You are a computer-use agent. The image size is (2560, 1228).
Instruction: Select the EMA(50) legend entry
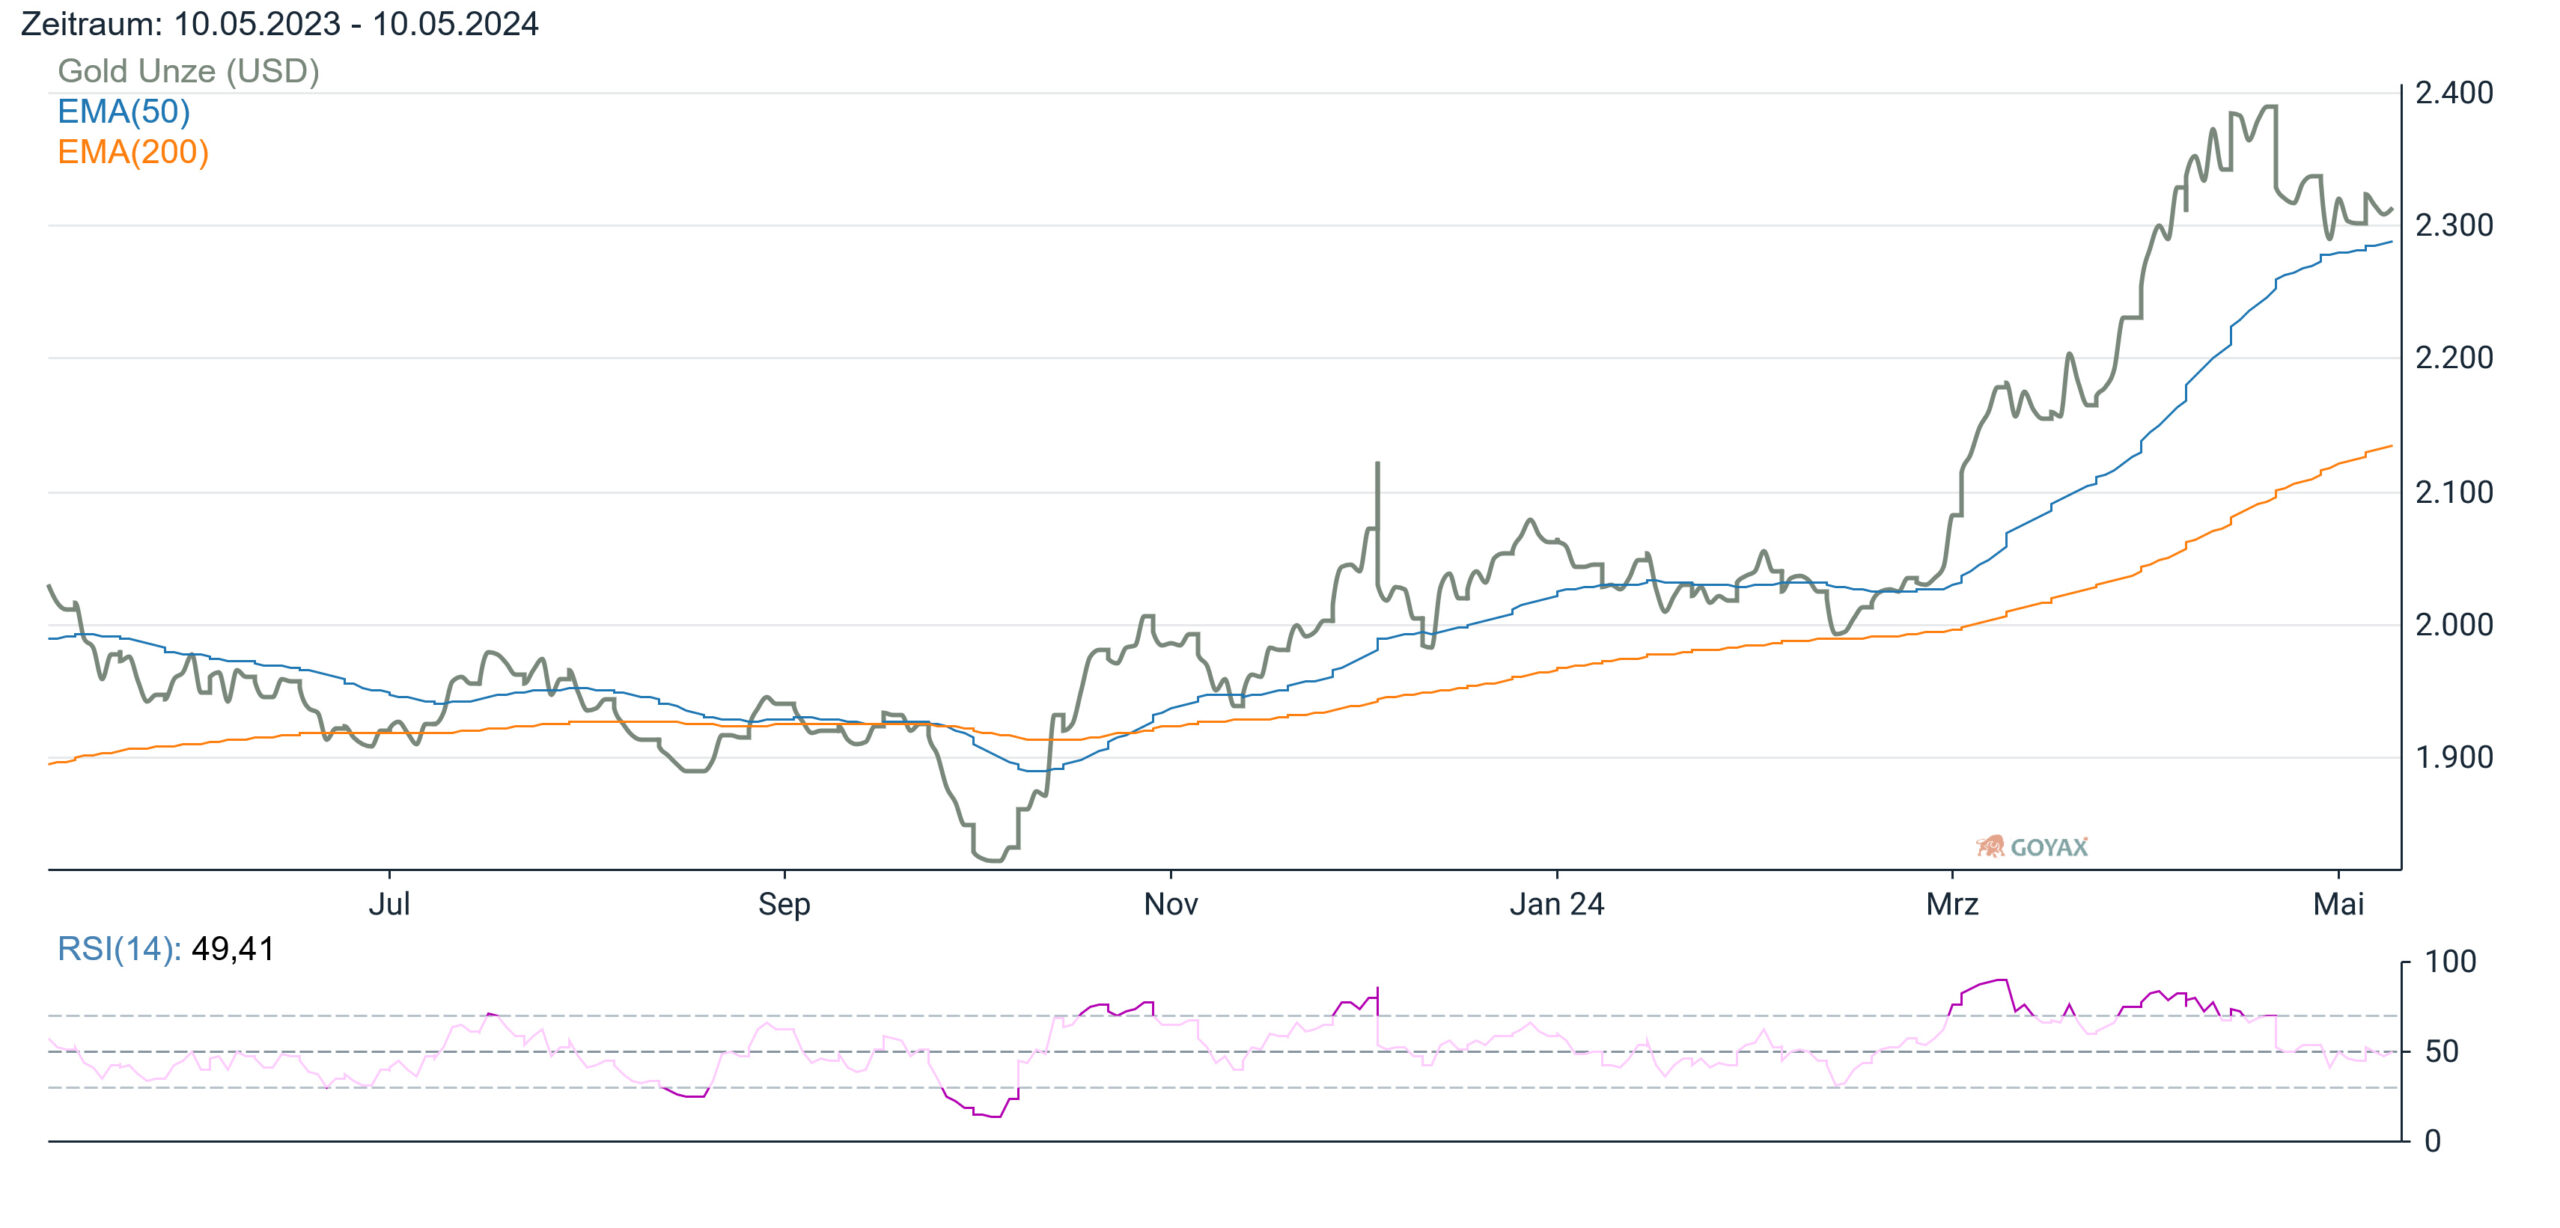pyautogui.click(x=123, y=111)
